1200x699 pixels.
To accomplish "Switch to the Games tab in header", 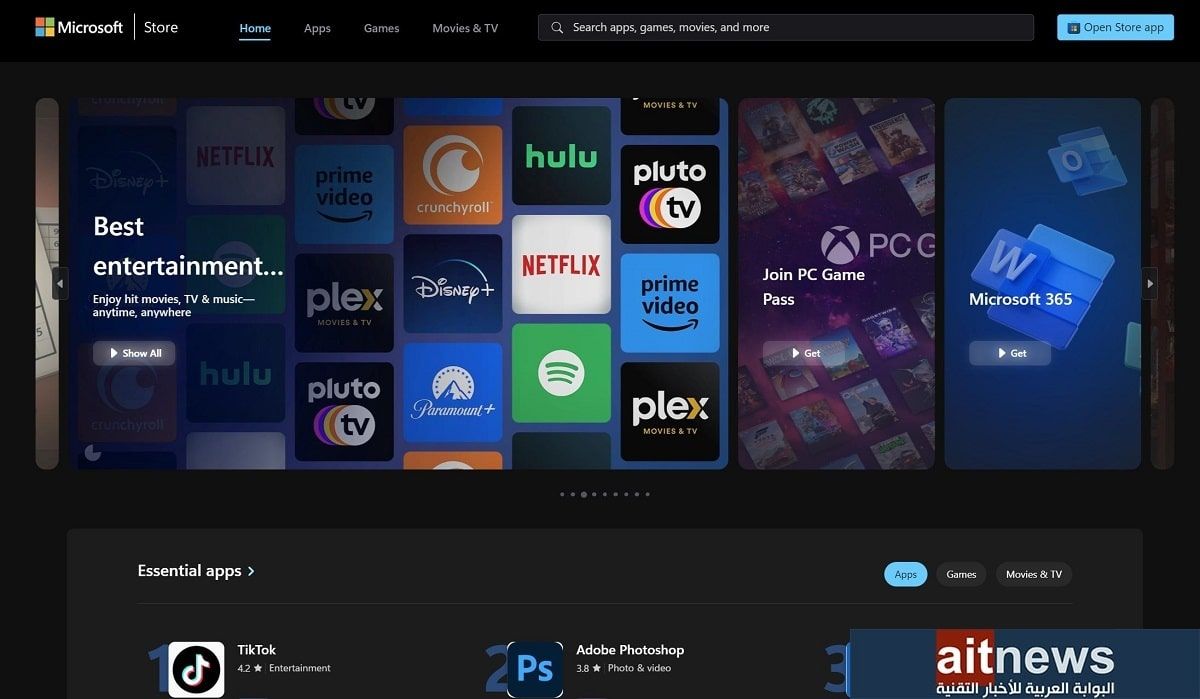I will pos(381,28).
